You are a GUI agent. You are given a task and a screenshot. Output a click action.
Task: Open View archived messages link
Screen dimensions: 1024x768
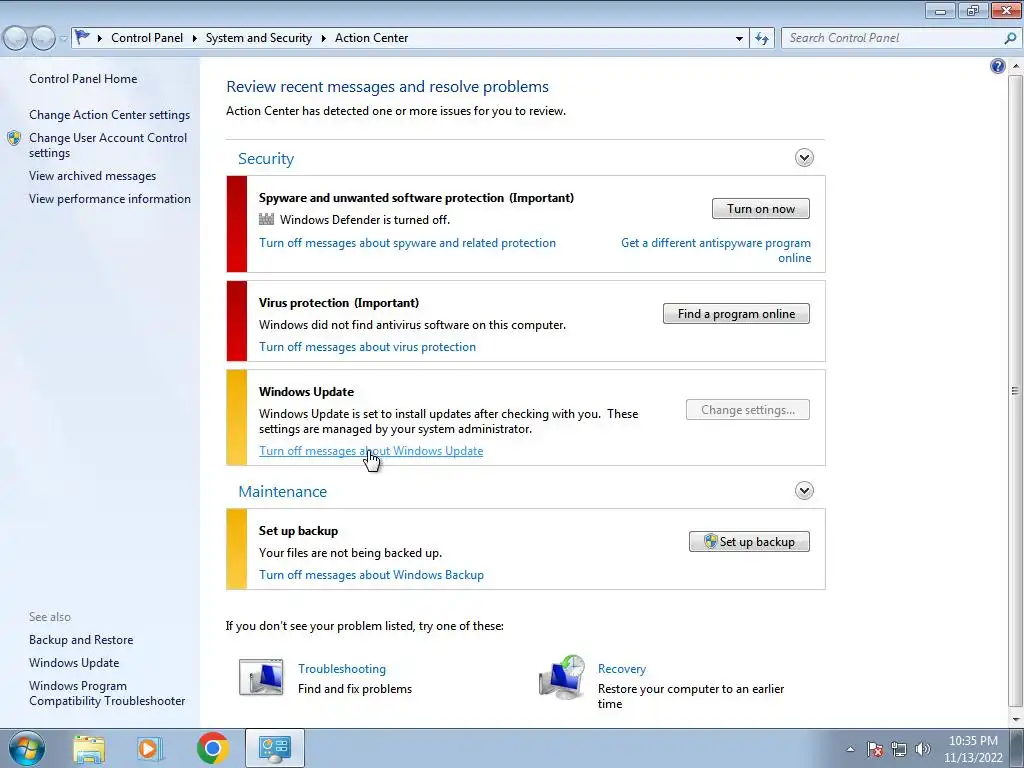(x=93, y=176)
